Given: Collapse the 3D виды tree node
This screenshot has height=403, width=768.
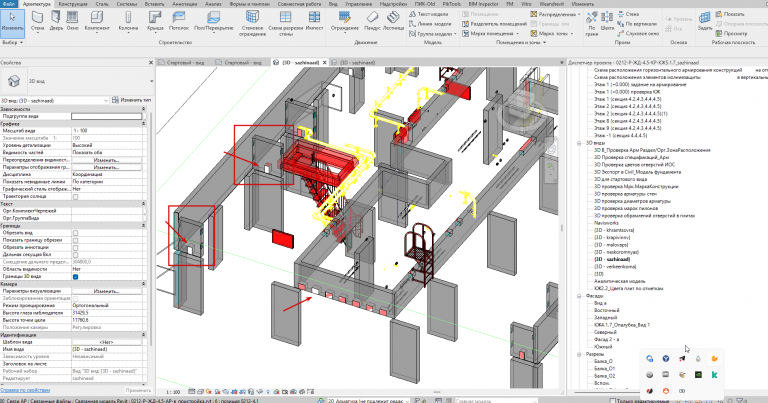Looking at the screenshot, I should (579, 143).
